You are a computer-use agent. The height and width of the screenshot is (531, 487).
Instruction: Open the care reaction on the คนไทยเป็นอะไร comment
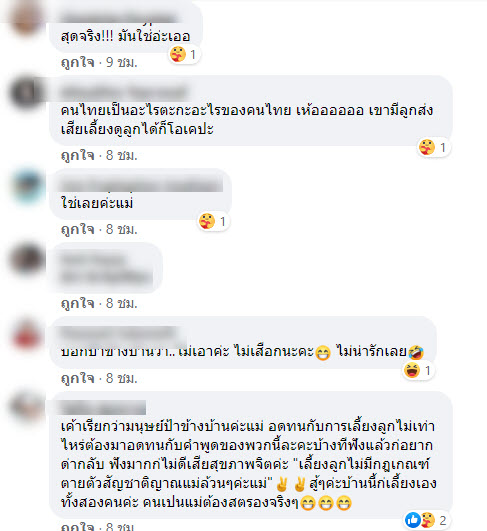[x=427, y=147]
